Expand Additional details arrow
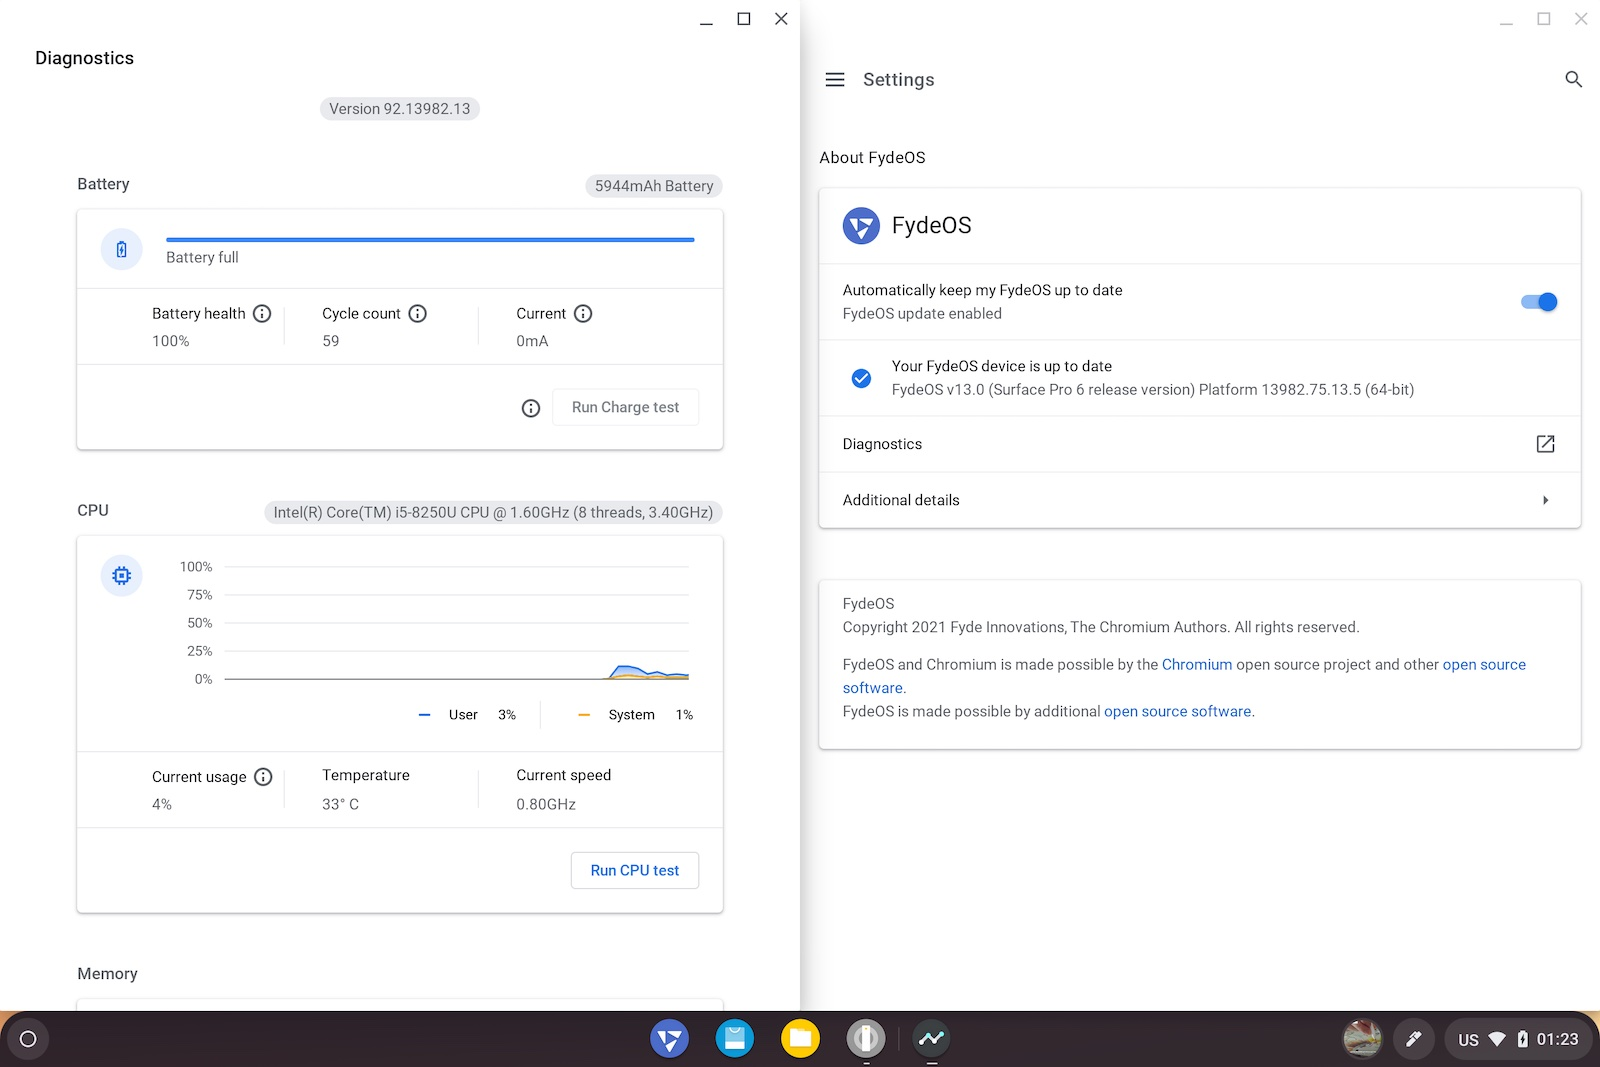The image size is (1600, 1067). 1546,500
